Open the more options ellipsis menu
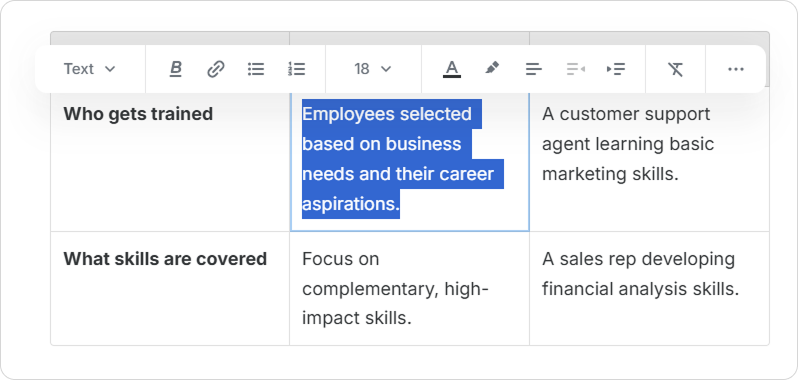Viewport: 798px width, 380px height. 736,69
